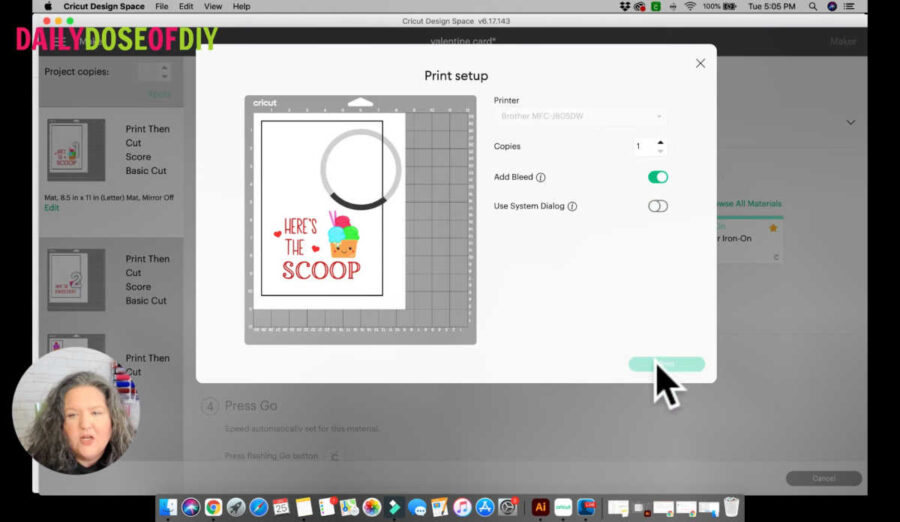900x522 pixels.
Task: Click the Cancel button in the background window
Action: click(824, 478)
